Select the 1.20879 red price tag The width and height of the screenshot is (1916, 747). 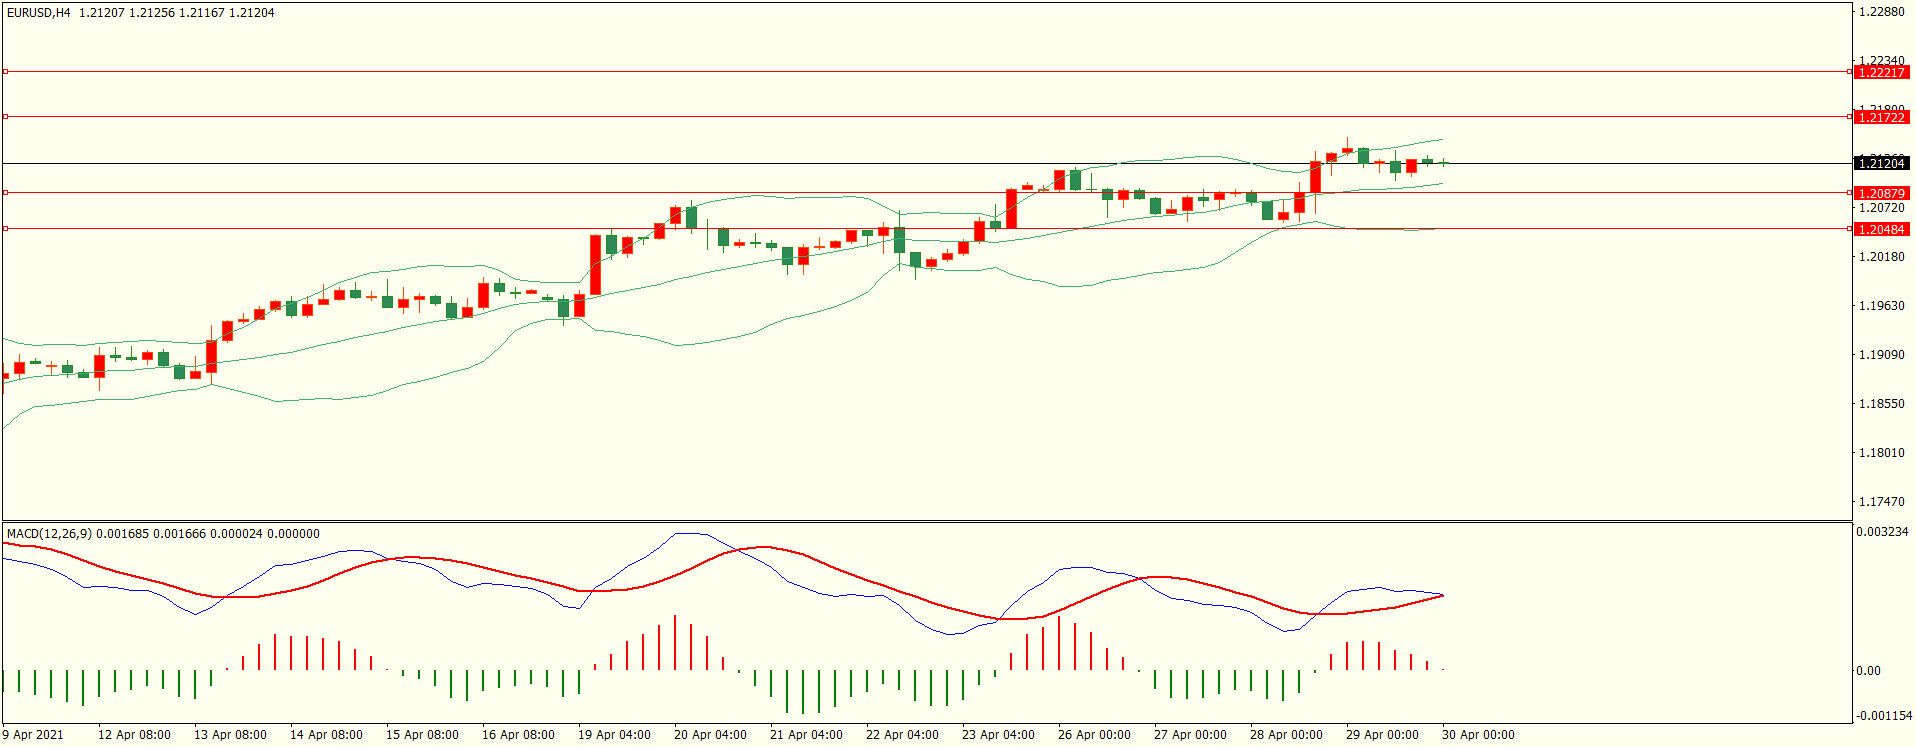coord(1881,193)
